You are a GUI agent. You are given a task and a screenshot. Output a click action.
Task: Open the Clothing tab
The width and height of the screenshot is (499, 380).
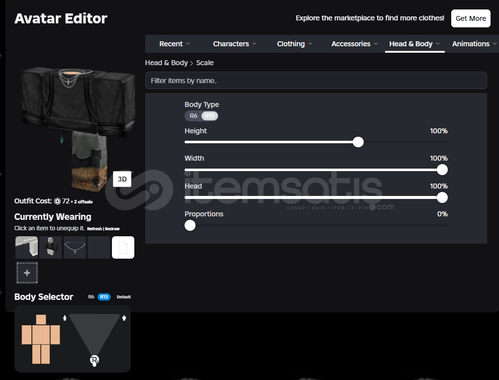(291, 44)
